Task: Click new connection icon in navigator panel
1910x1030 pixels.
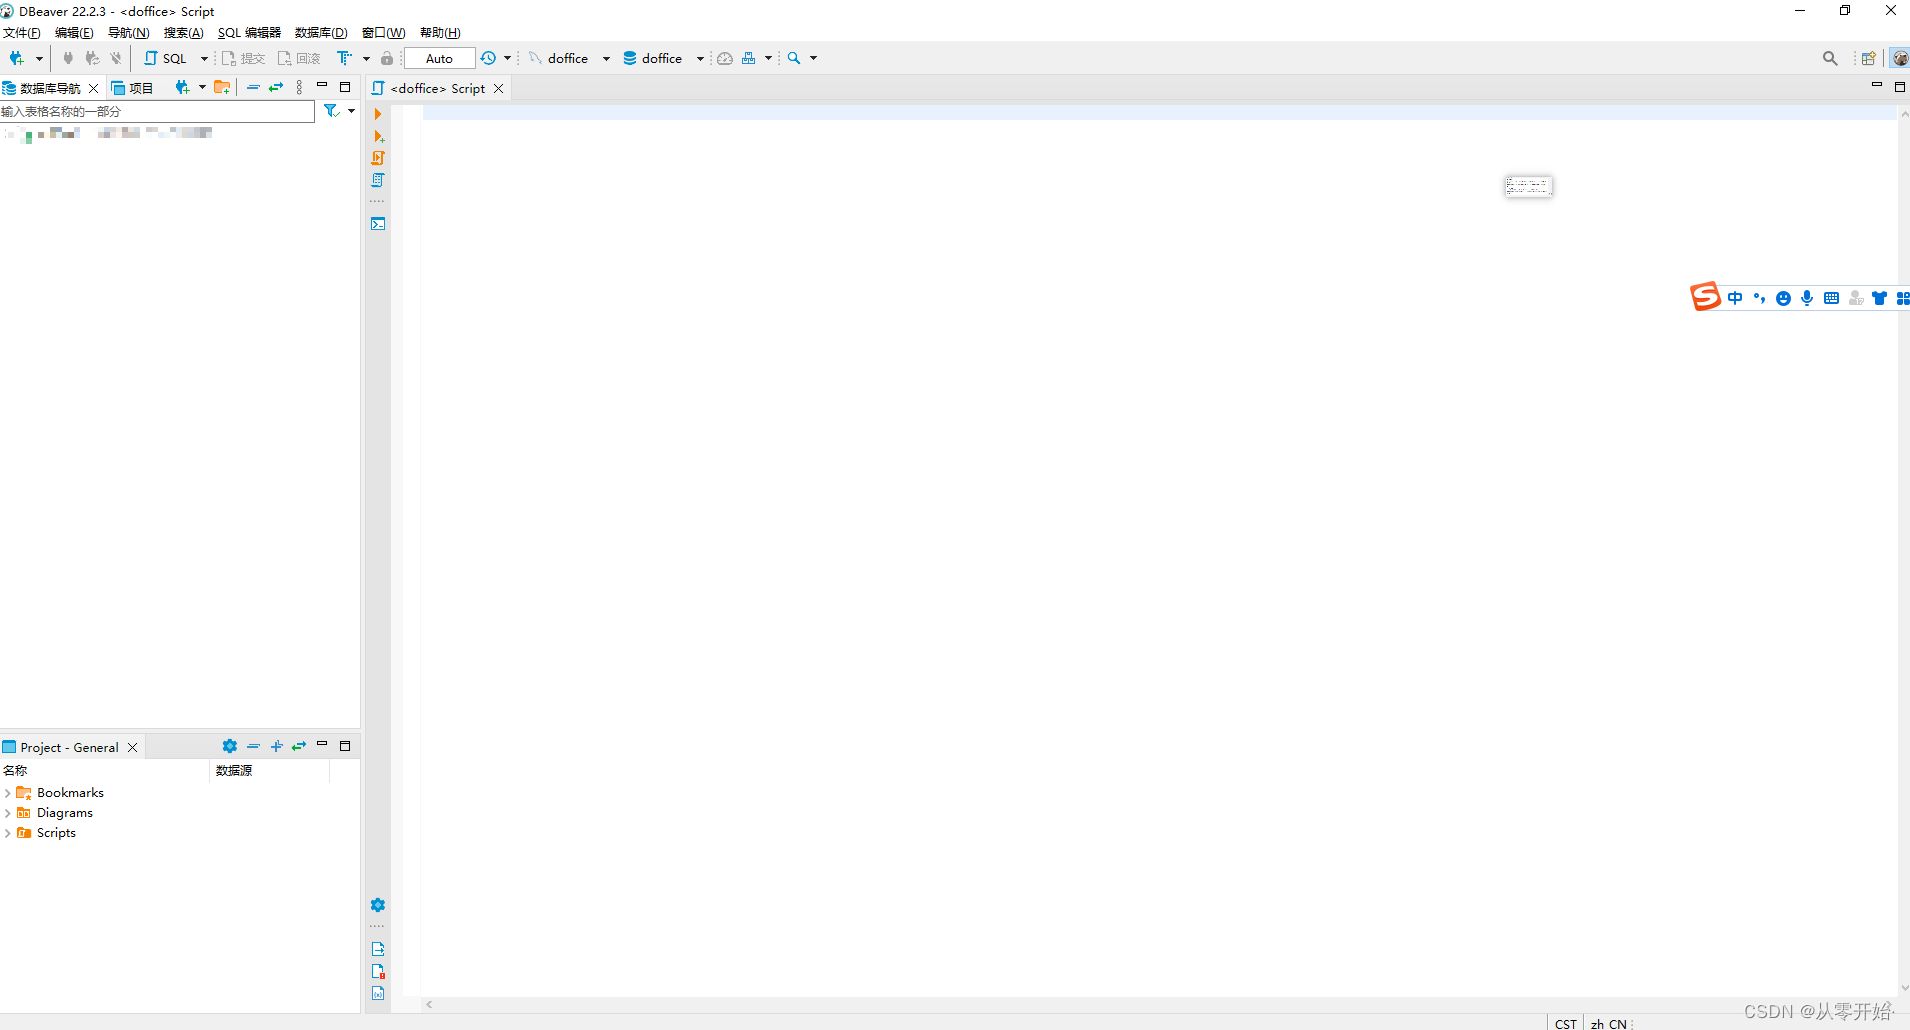Action: (x=182, y=87)
